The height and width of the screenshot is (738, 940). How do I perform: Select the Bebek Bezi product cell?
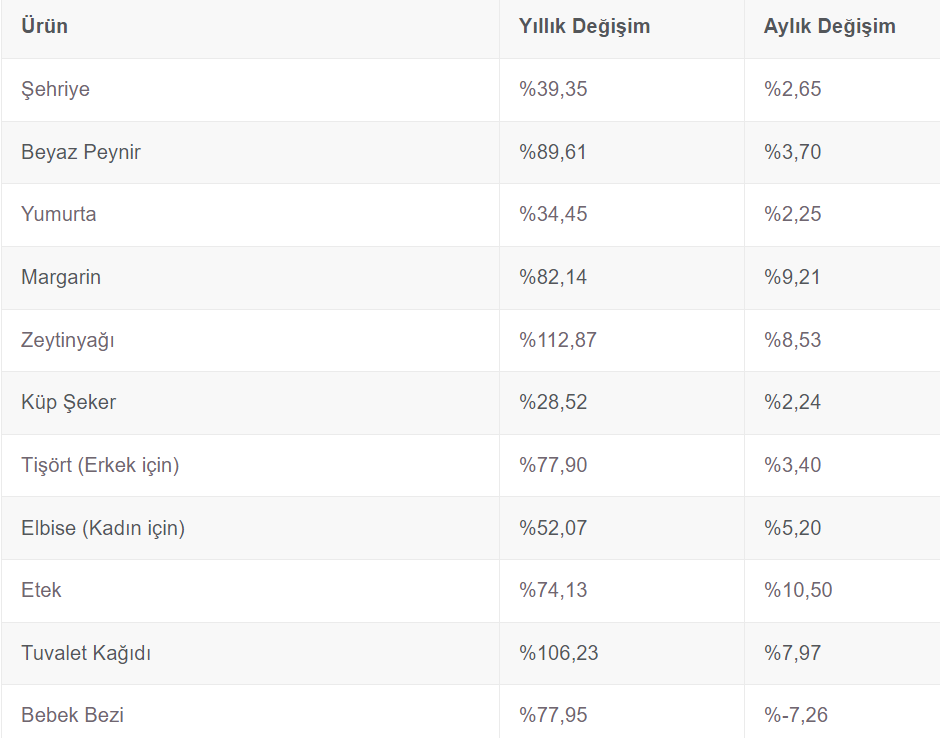click(x=72, y=716)
